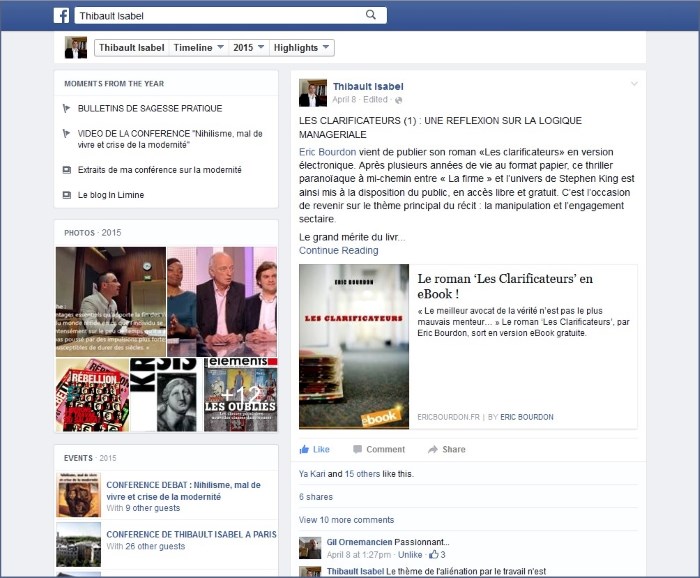
Task: Open the Paris conference event thumbnail
Action: pos(79,545)
